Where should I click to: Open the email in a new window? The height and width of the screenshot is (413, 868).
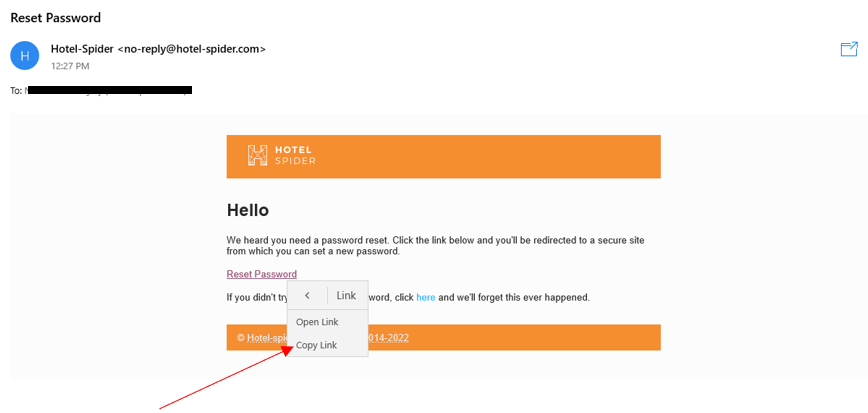(849, 49)
